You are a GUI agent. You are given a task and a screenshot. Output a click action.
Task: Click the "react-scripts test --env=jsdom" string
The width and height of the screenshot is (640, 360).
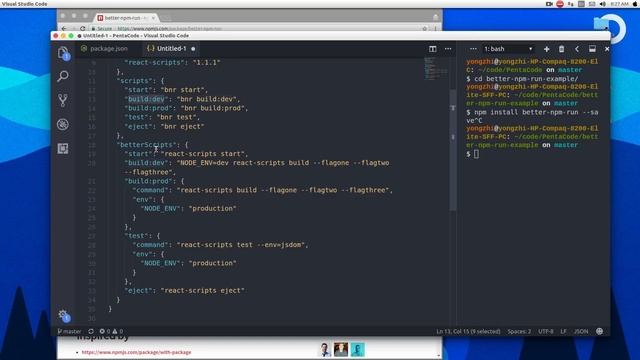[x=241, y=245]
